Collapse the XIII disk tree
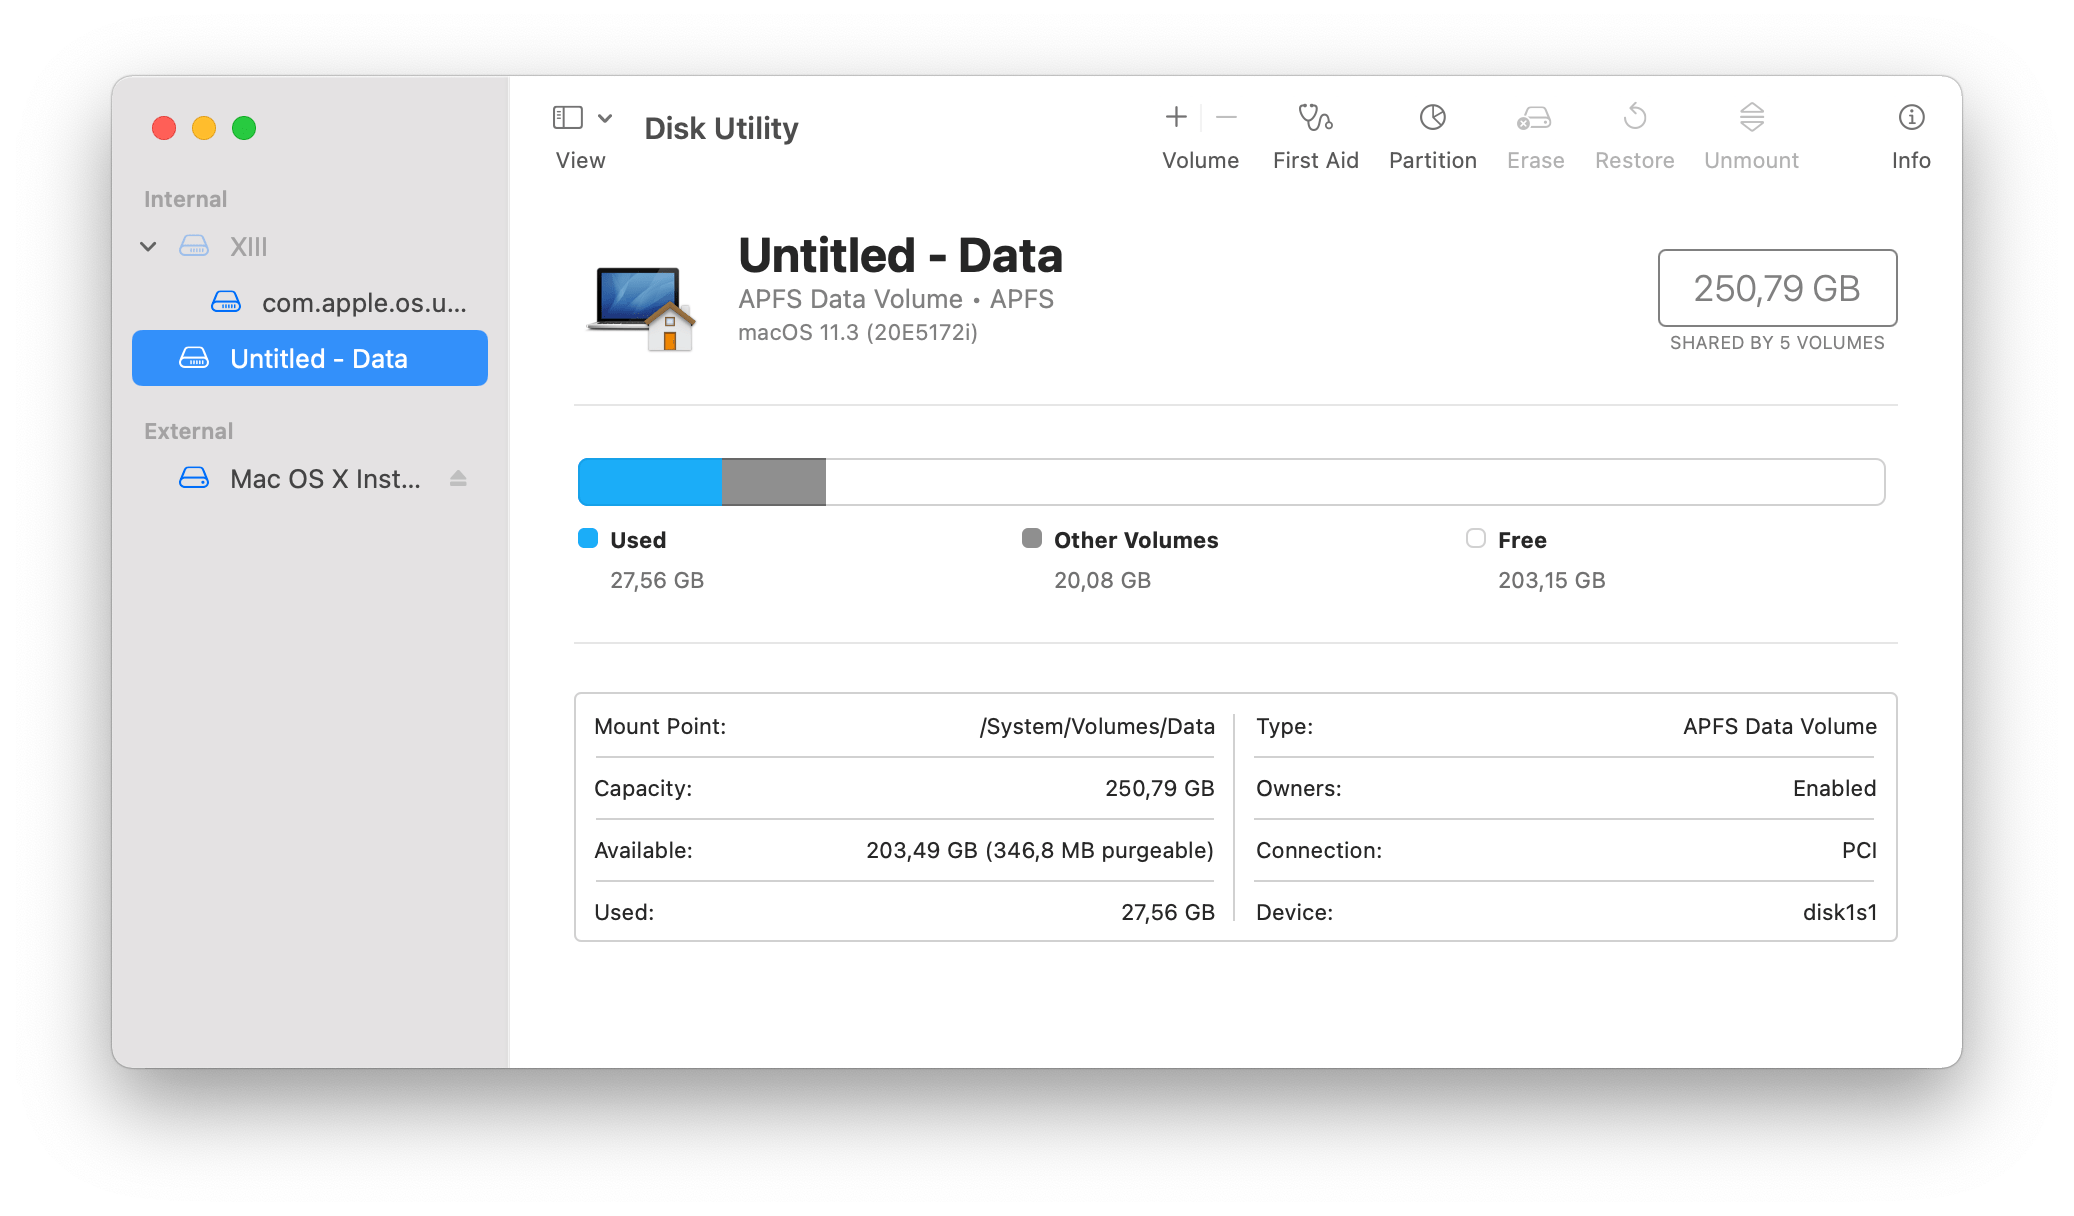 click(x=148, y=247)
